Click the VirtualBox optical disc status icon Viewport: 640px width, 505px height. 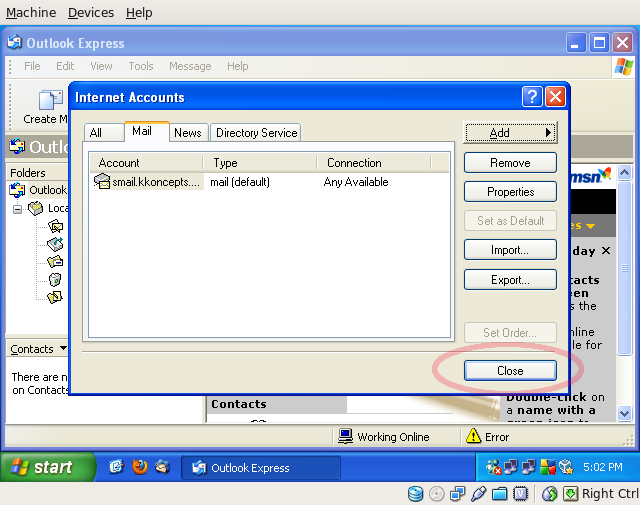pos(436,494)
